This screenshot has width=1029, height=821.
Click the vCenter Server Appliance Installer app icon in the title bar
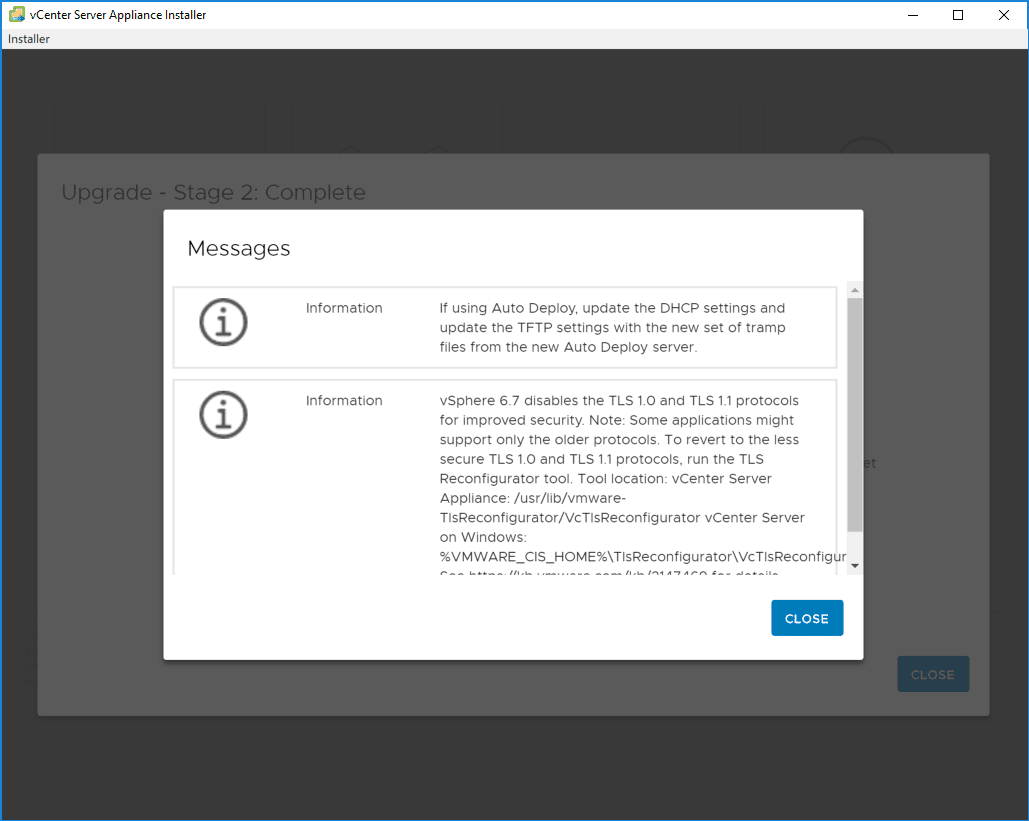click(16, 14)
